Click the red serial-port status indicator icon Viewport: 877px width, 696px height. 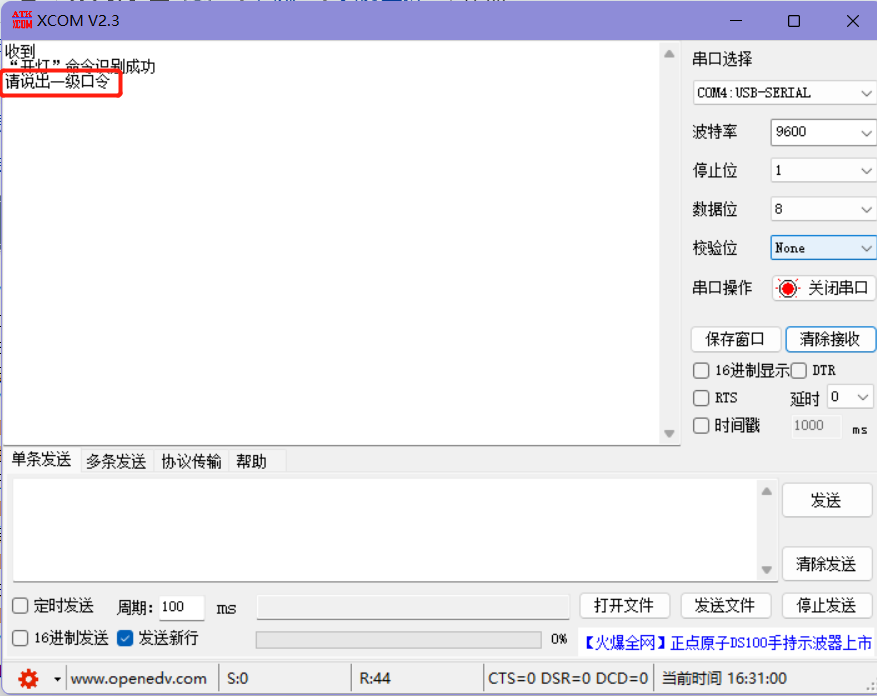point(788,289)
